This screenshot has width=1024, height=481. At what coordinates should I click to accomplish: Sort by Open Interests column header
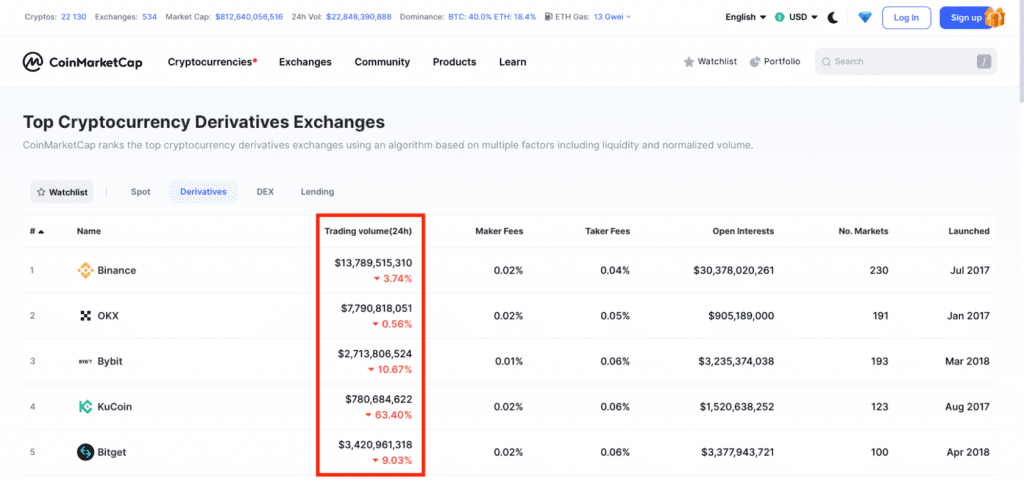click(x=743, y=231)
